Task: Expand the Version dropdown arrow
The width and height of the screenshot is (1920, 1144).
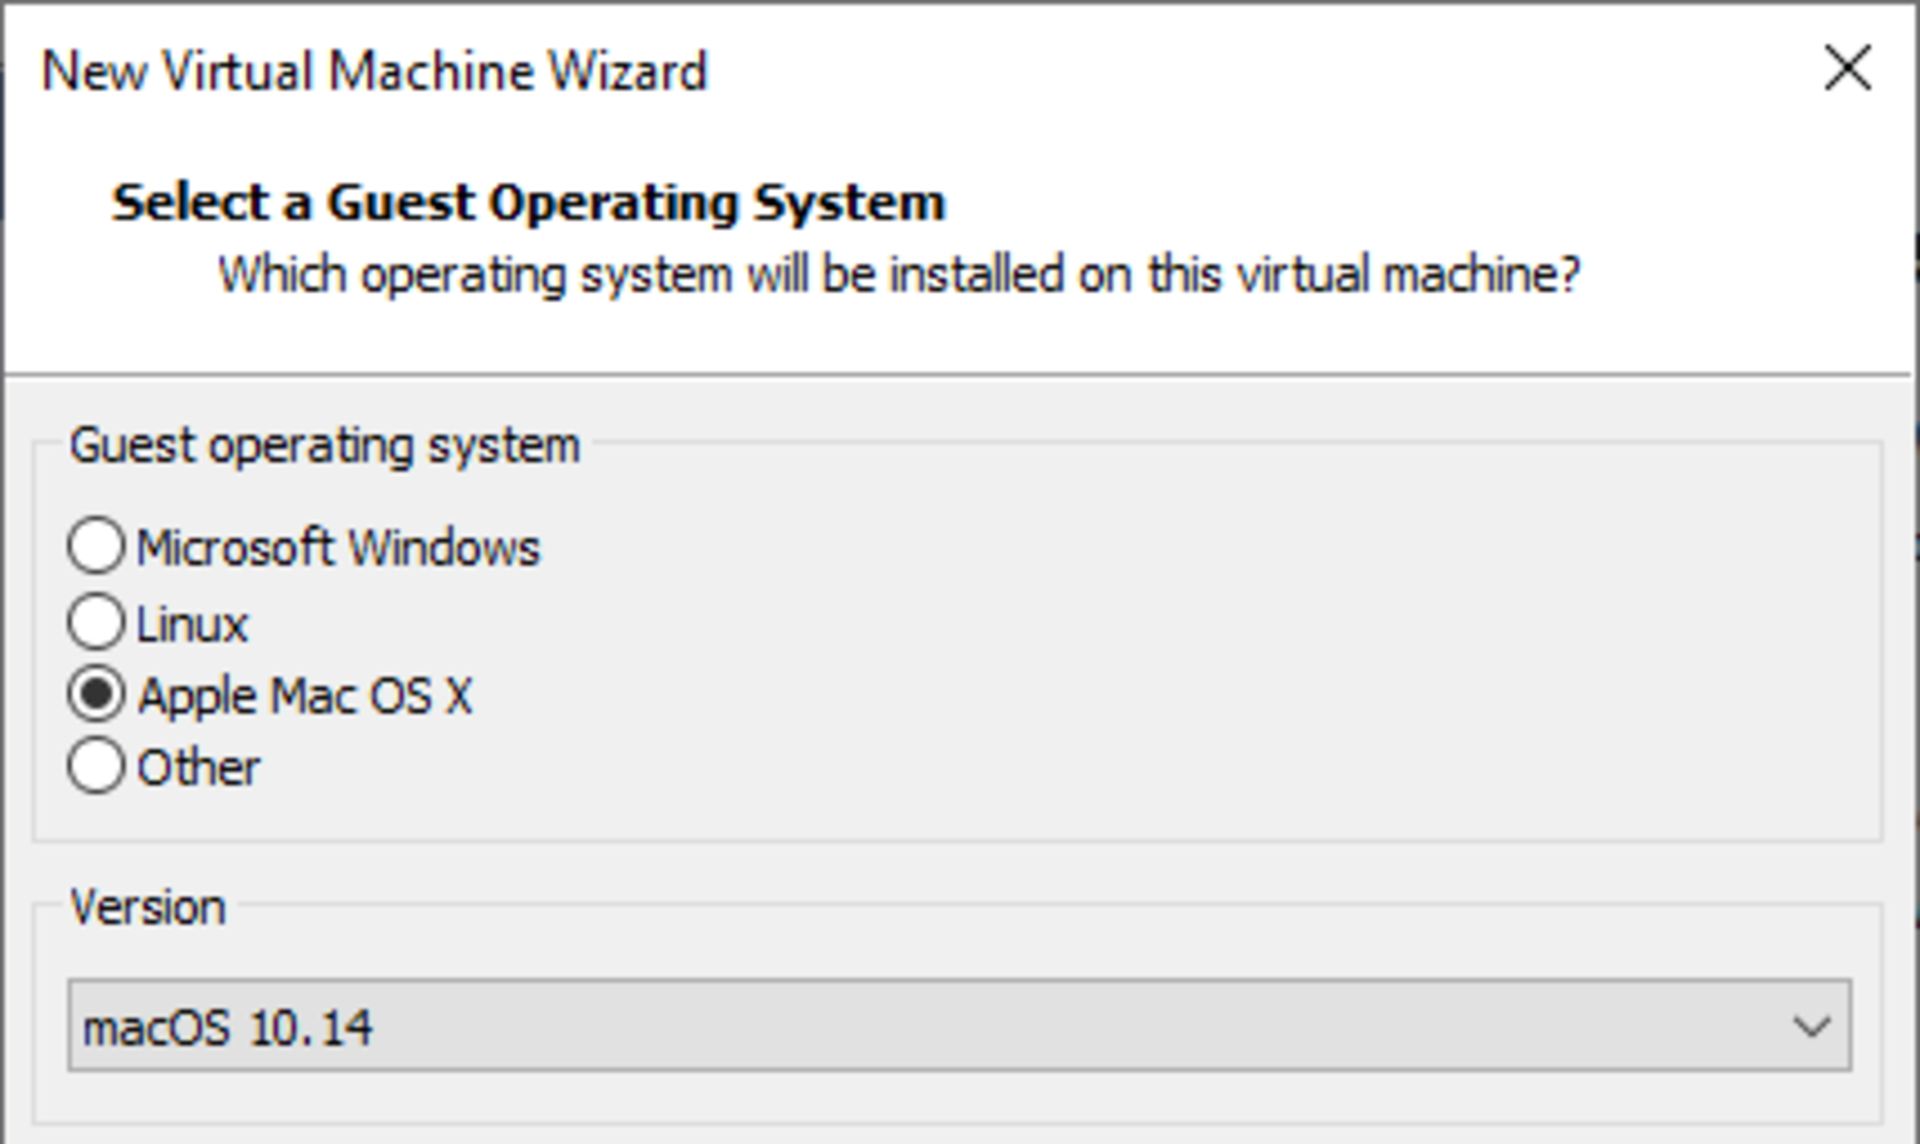Action: [x=1811, y=1026]
